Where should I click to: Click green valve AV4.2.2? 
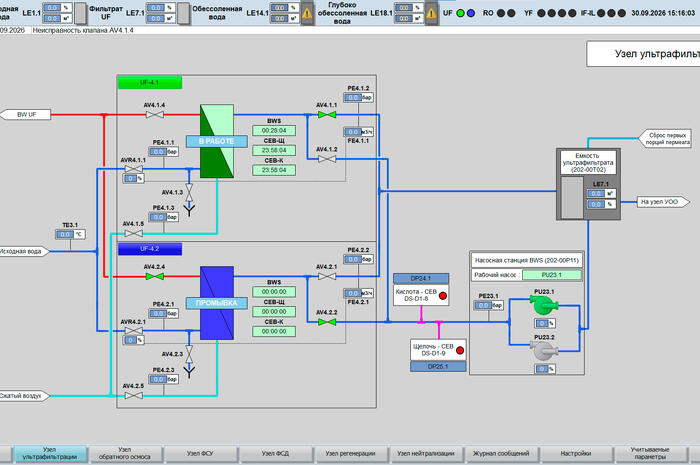pyautogui.click(x=327, y=322)
